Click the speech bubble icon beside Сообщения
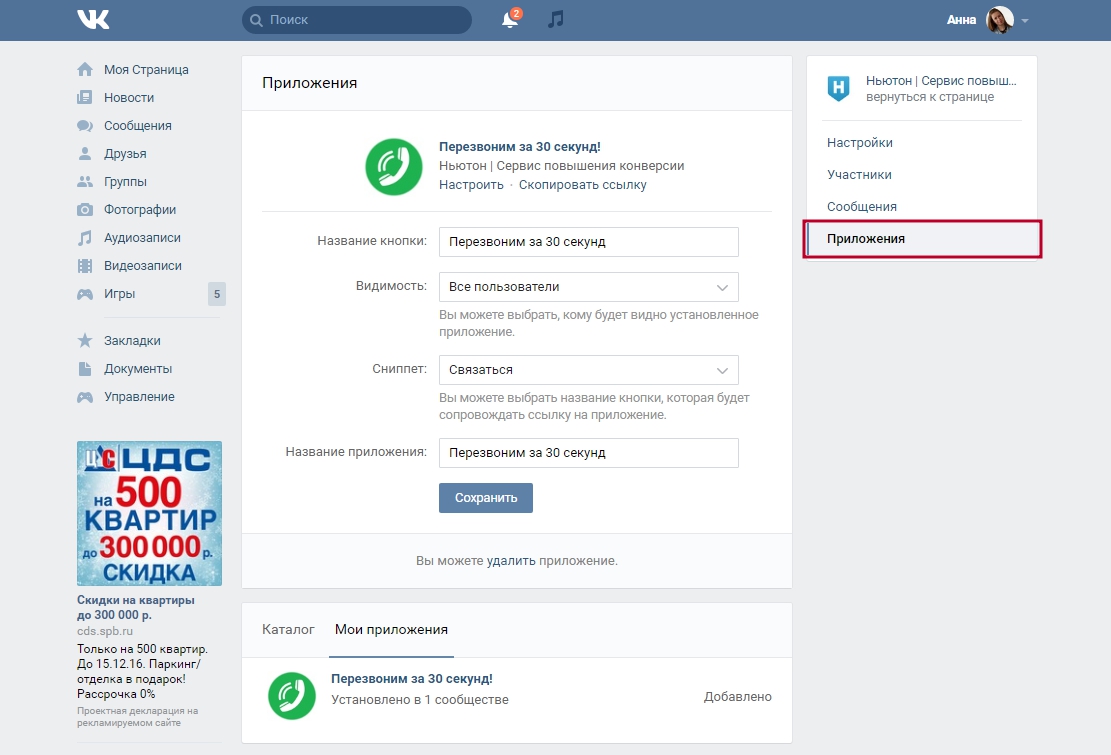The width and height of the screenshot is (1111, 755). tap(85, 125)
